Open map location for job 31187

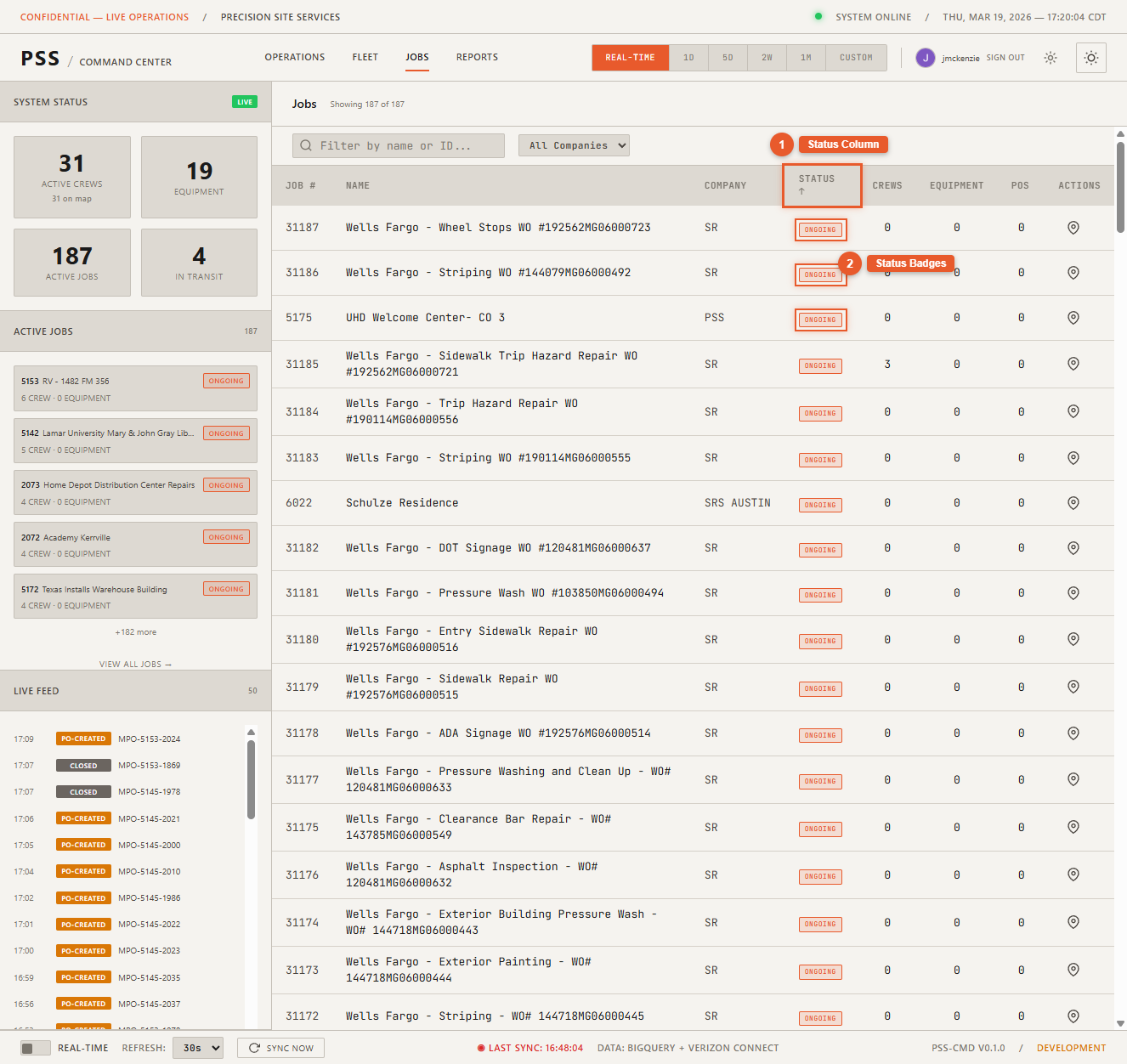point(1073,228)
